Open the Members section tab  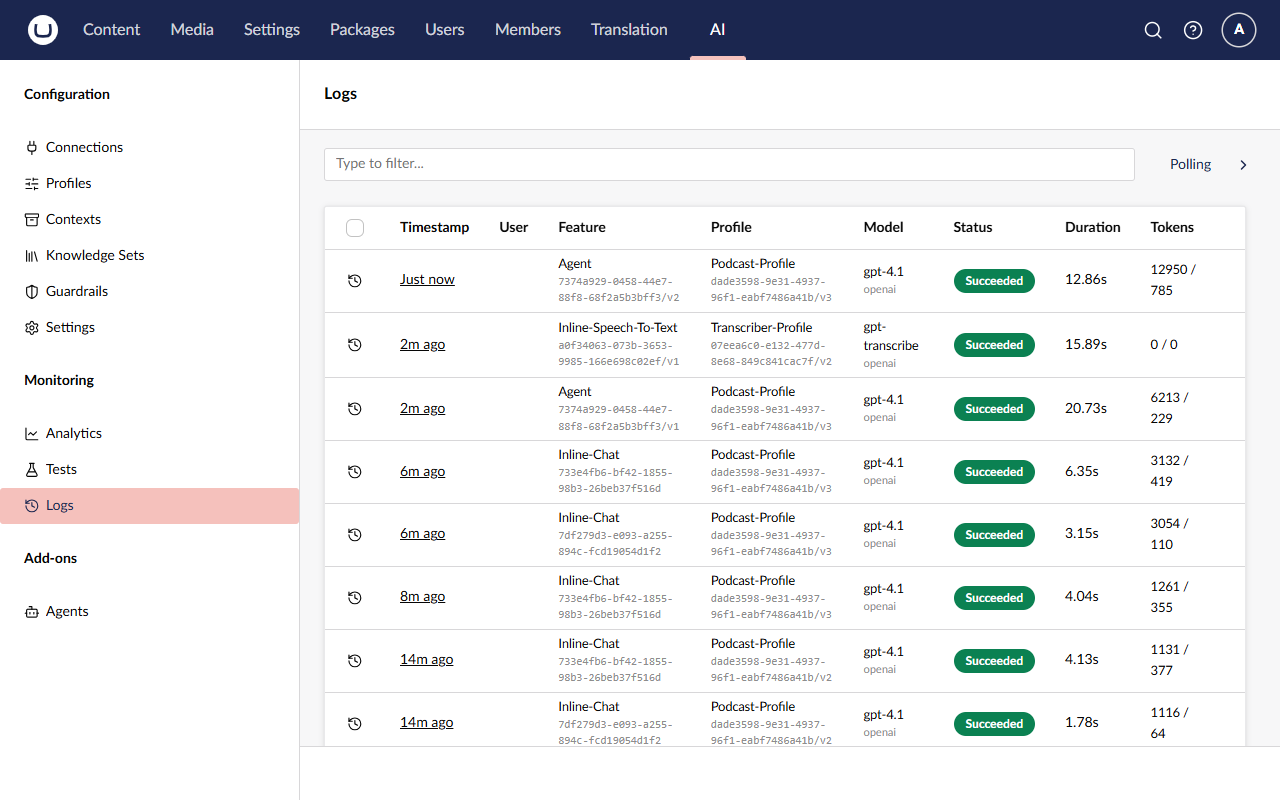point(528,30)
